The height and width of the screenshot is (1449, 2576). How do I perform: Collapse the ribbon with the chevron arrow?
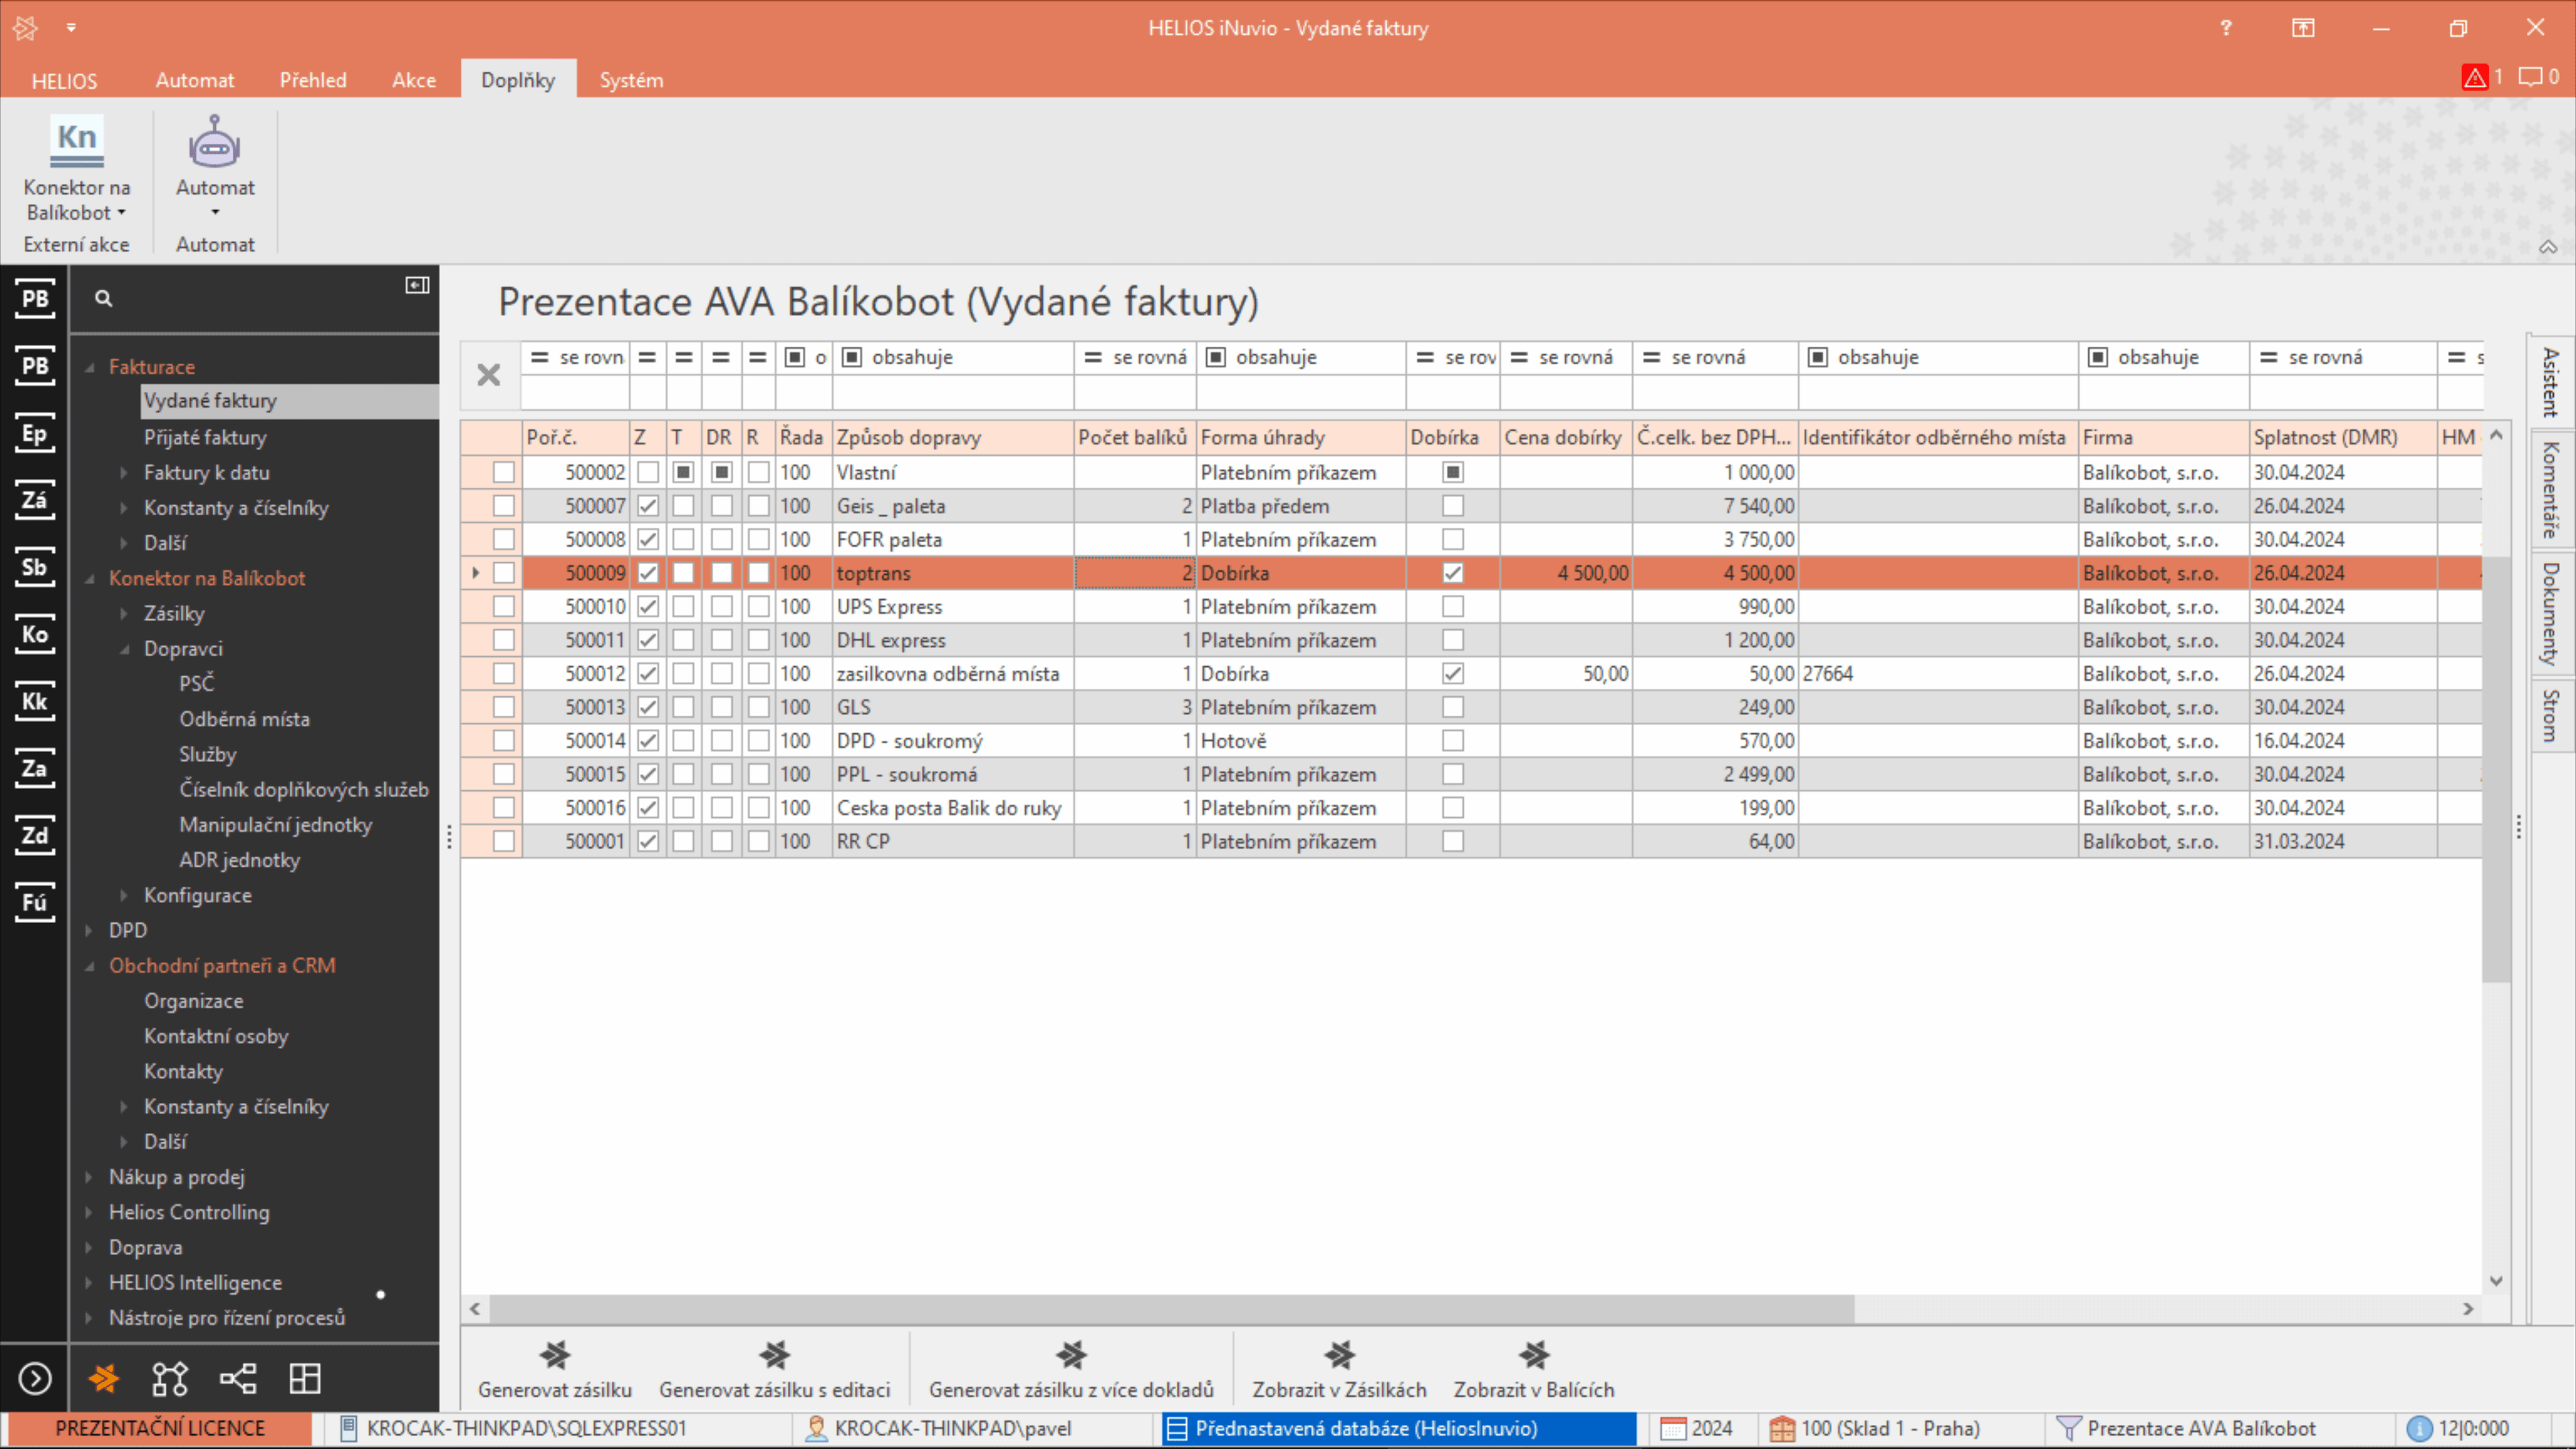click(2548, 247)
